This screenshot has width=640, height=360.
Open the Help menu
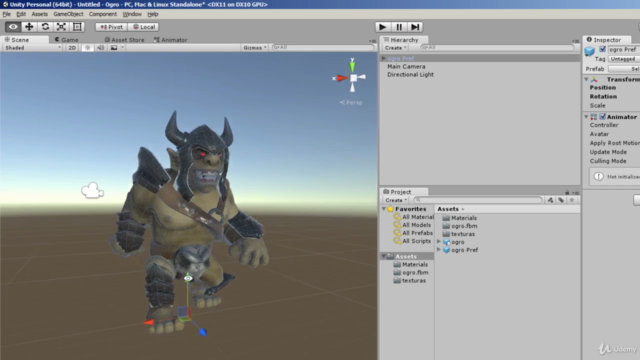click(x=153, y=14)
